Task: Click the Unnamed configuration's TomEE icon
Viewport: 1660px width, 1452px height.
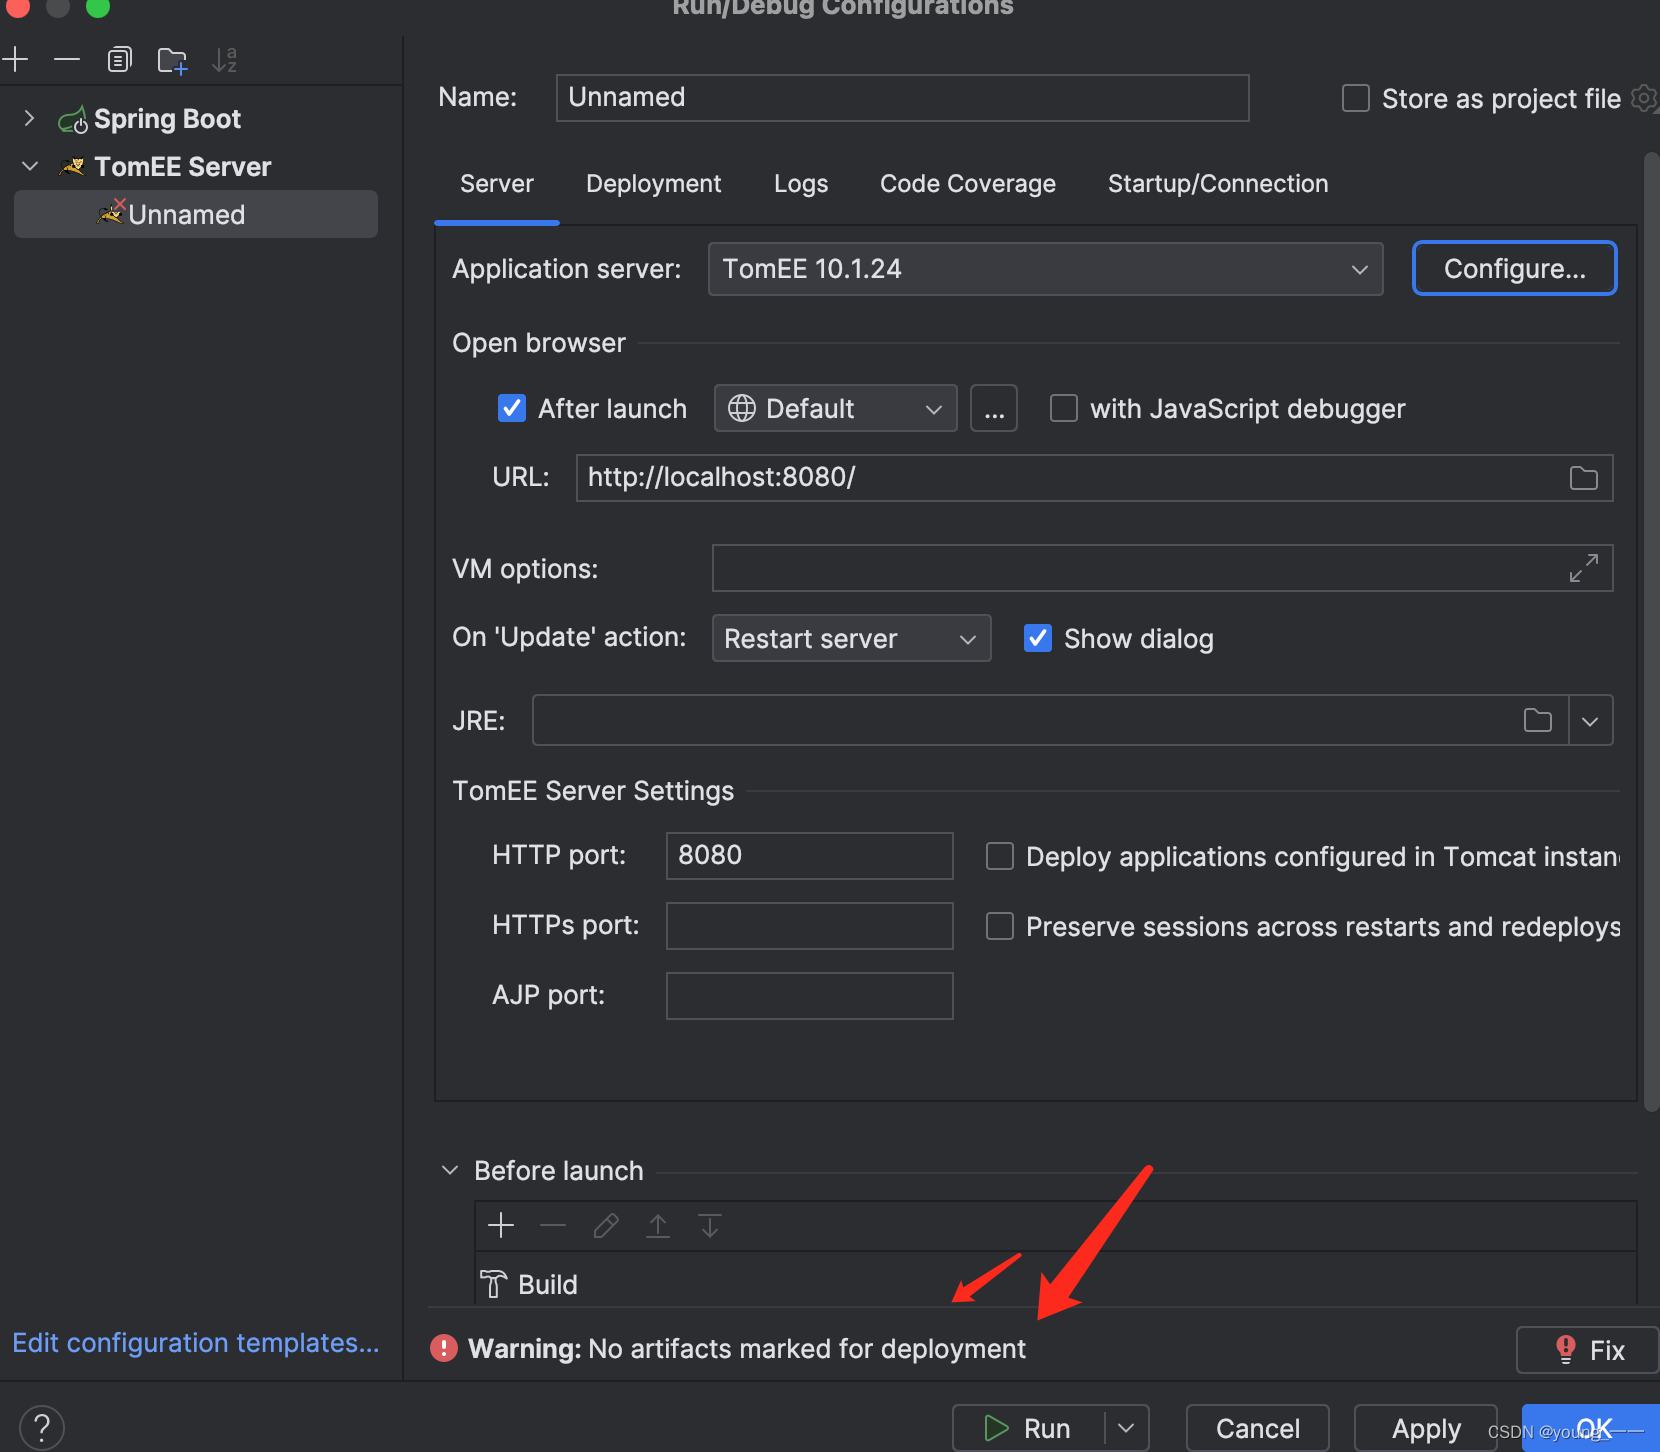Action: click(x=111, y=212)
